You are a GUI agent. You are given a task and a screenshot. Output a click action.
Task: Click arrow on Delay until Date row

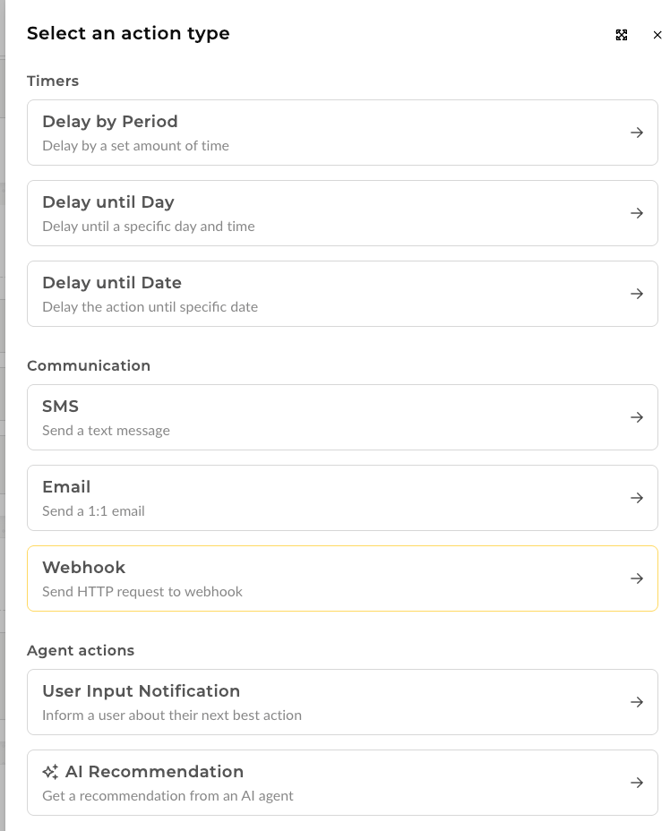[x=636, y=294]
